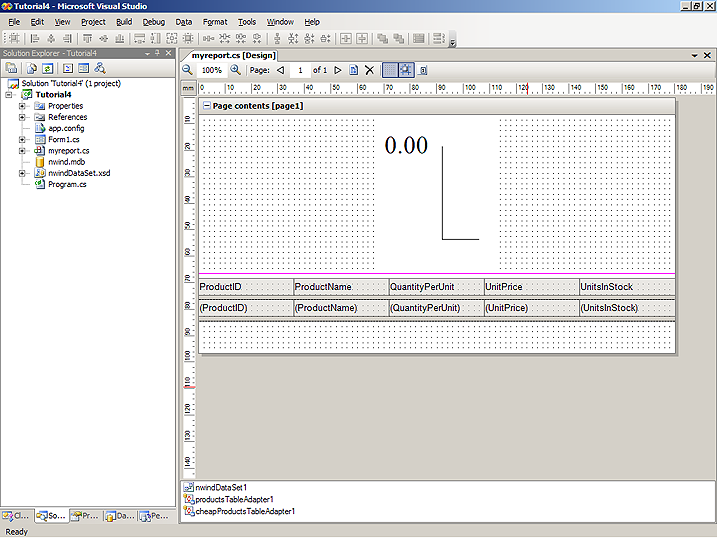The width and height of the screenshot is (717, 538).
Task: Collapse the Page contents [page1] section
Action: tap(206, 105)
